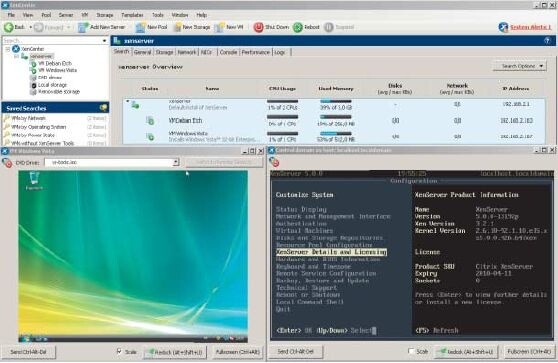This screenshot has width=558, height=363.
Task: Click the xenserver row status icon in overview
Action: tap(135, 105)
